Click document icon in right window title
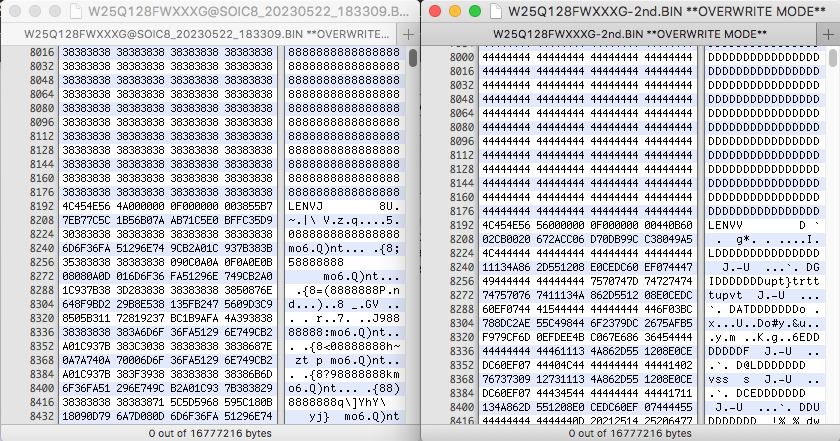The height and width of the screenshot is (441, 840). tap(497, 11)
